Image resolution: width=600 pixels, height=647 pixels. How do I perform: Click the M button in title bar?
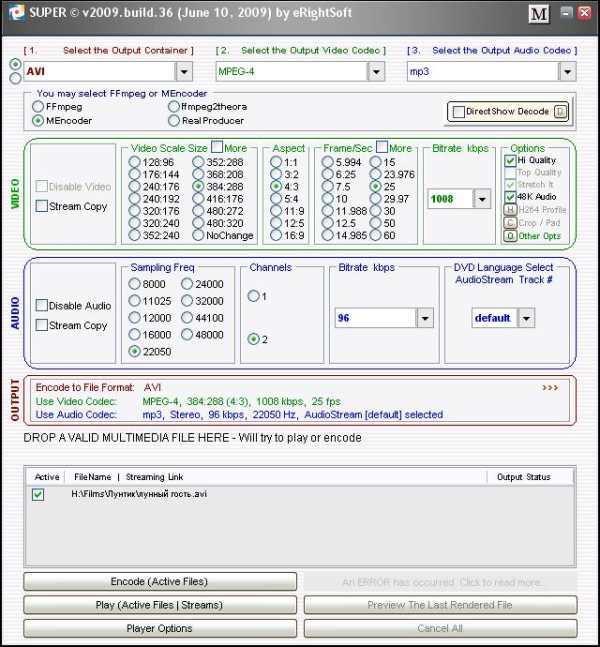click(x=539, y=14)
